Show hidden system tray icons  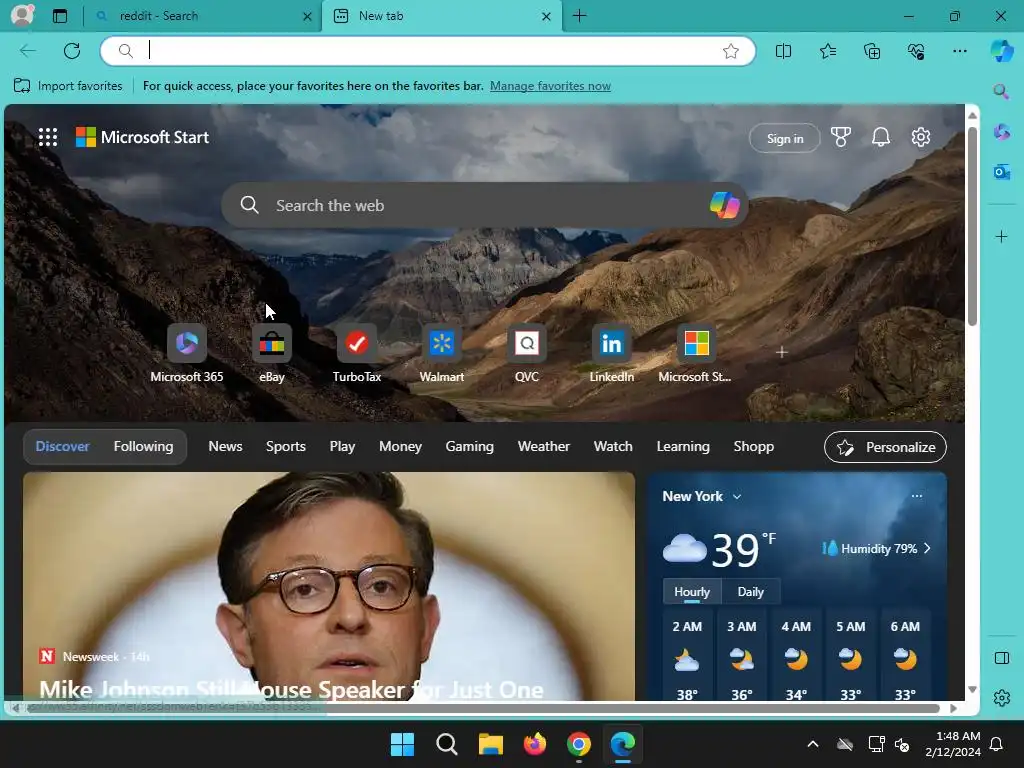pos(812,744)
